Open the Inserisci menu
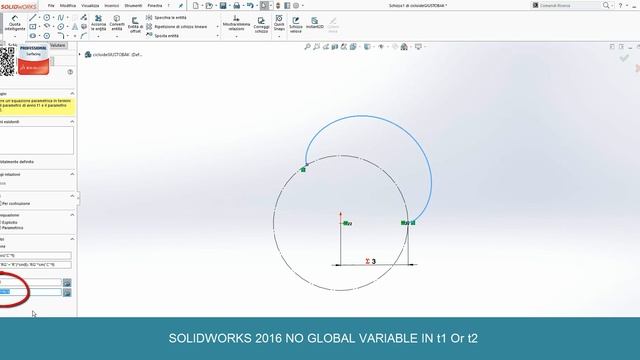 point(111,6)
